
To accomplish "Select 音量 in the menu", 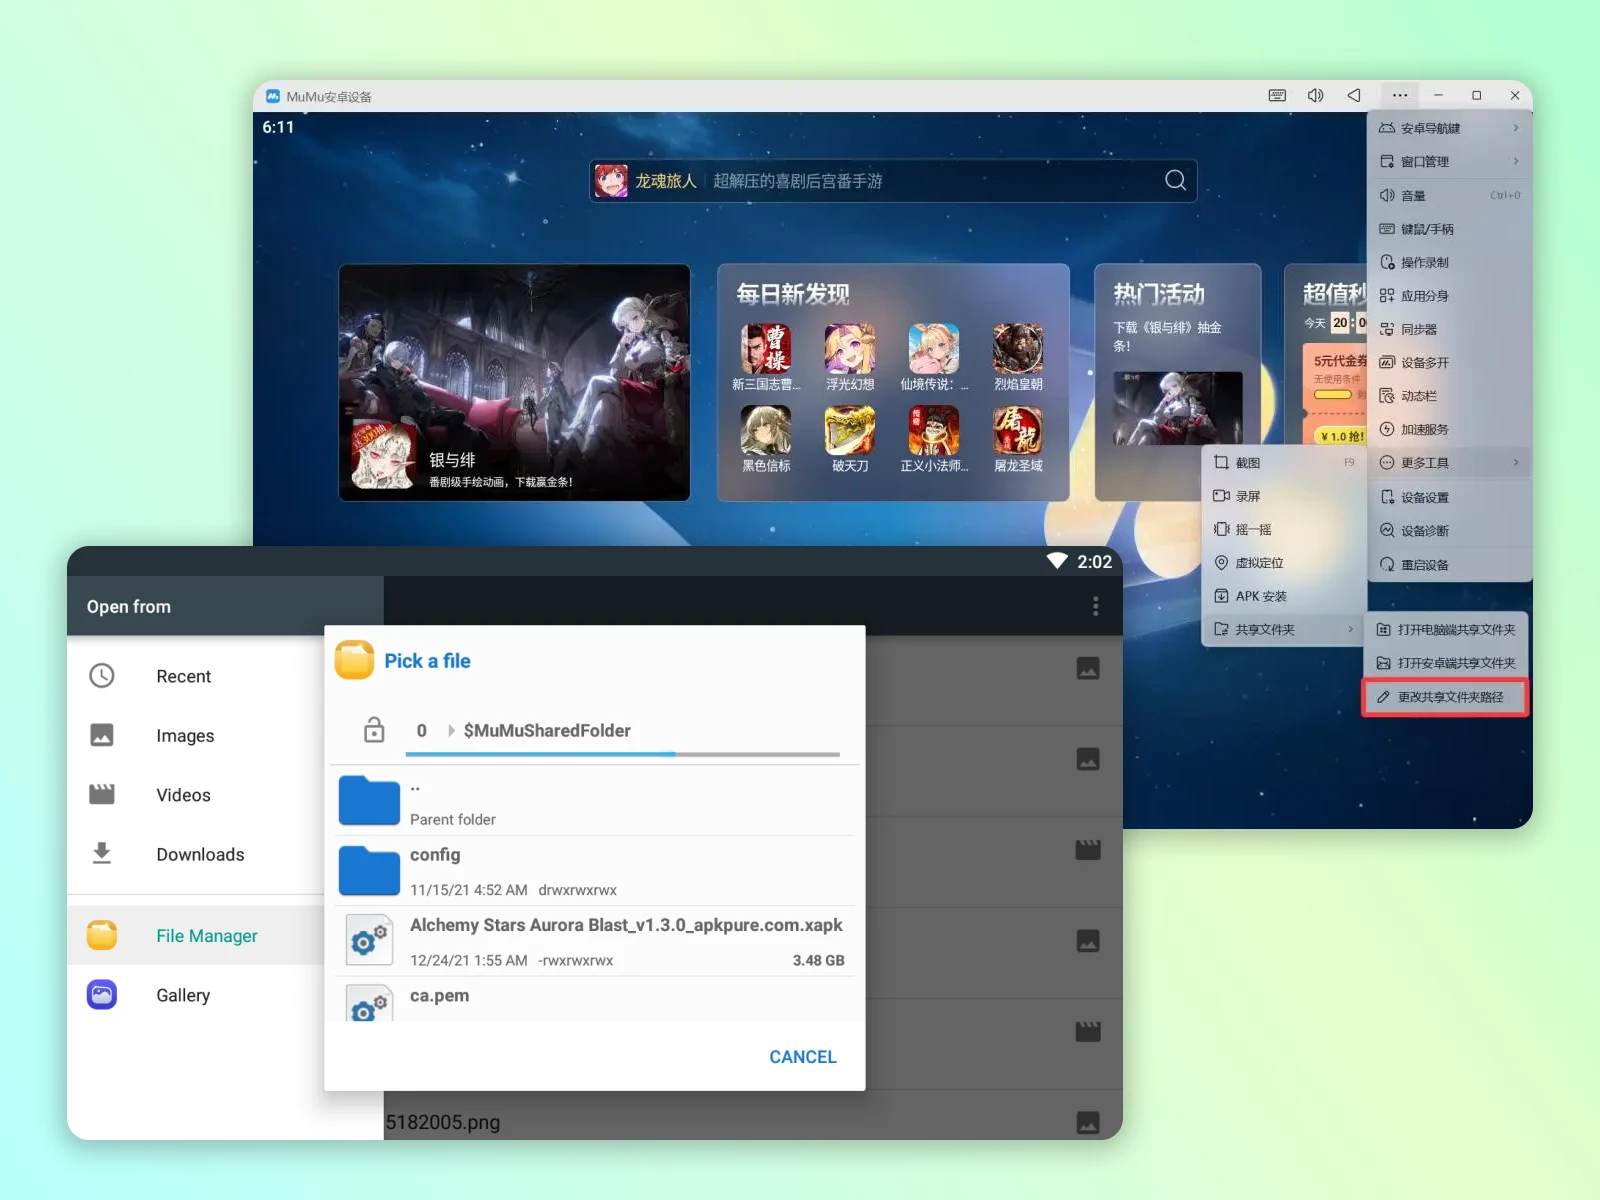I will 1449,195.
